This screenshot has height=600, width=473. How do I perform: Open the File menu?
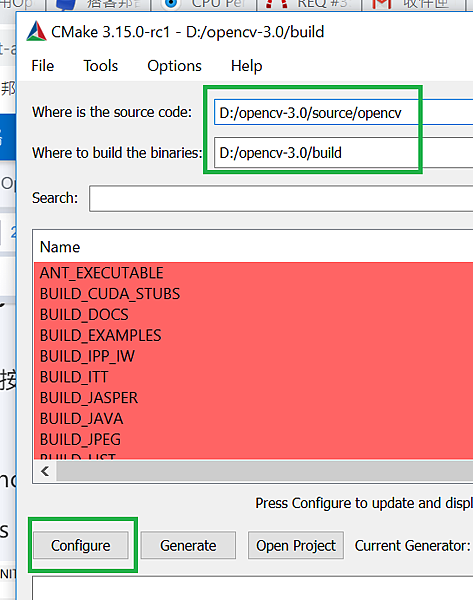tap(42, 66)
